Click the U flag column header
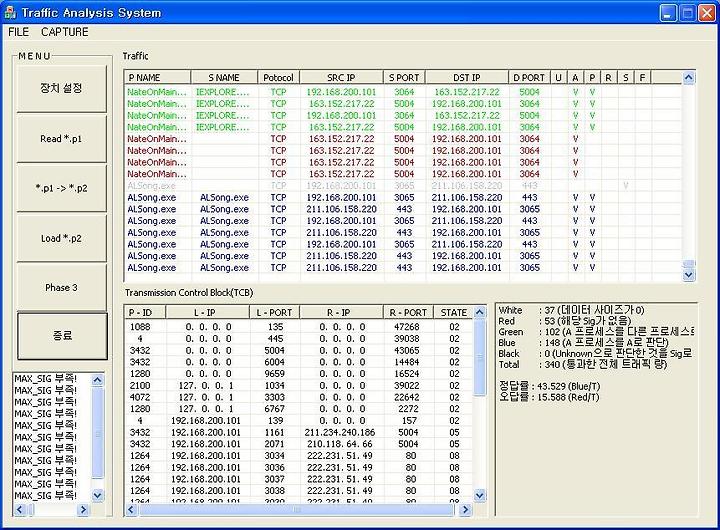Viewport: 720px width, 530px height. pos(558,78)
